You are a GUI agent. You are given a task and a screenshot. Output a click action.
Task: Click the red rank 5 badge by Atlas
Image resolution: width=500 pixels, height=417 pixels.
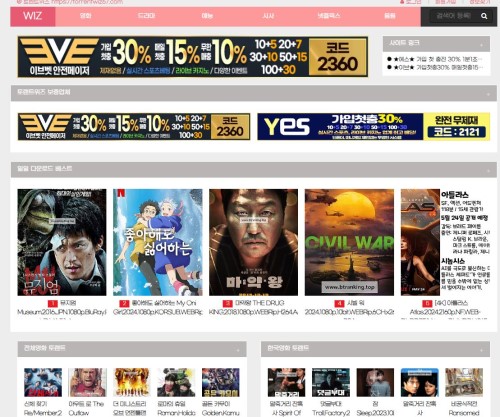pos(427,303)
